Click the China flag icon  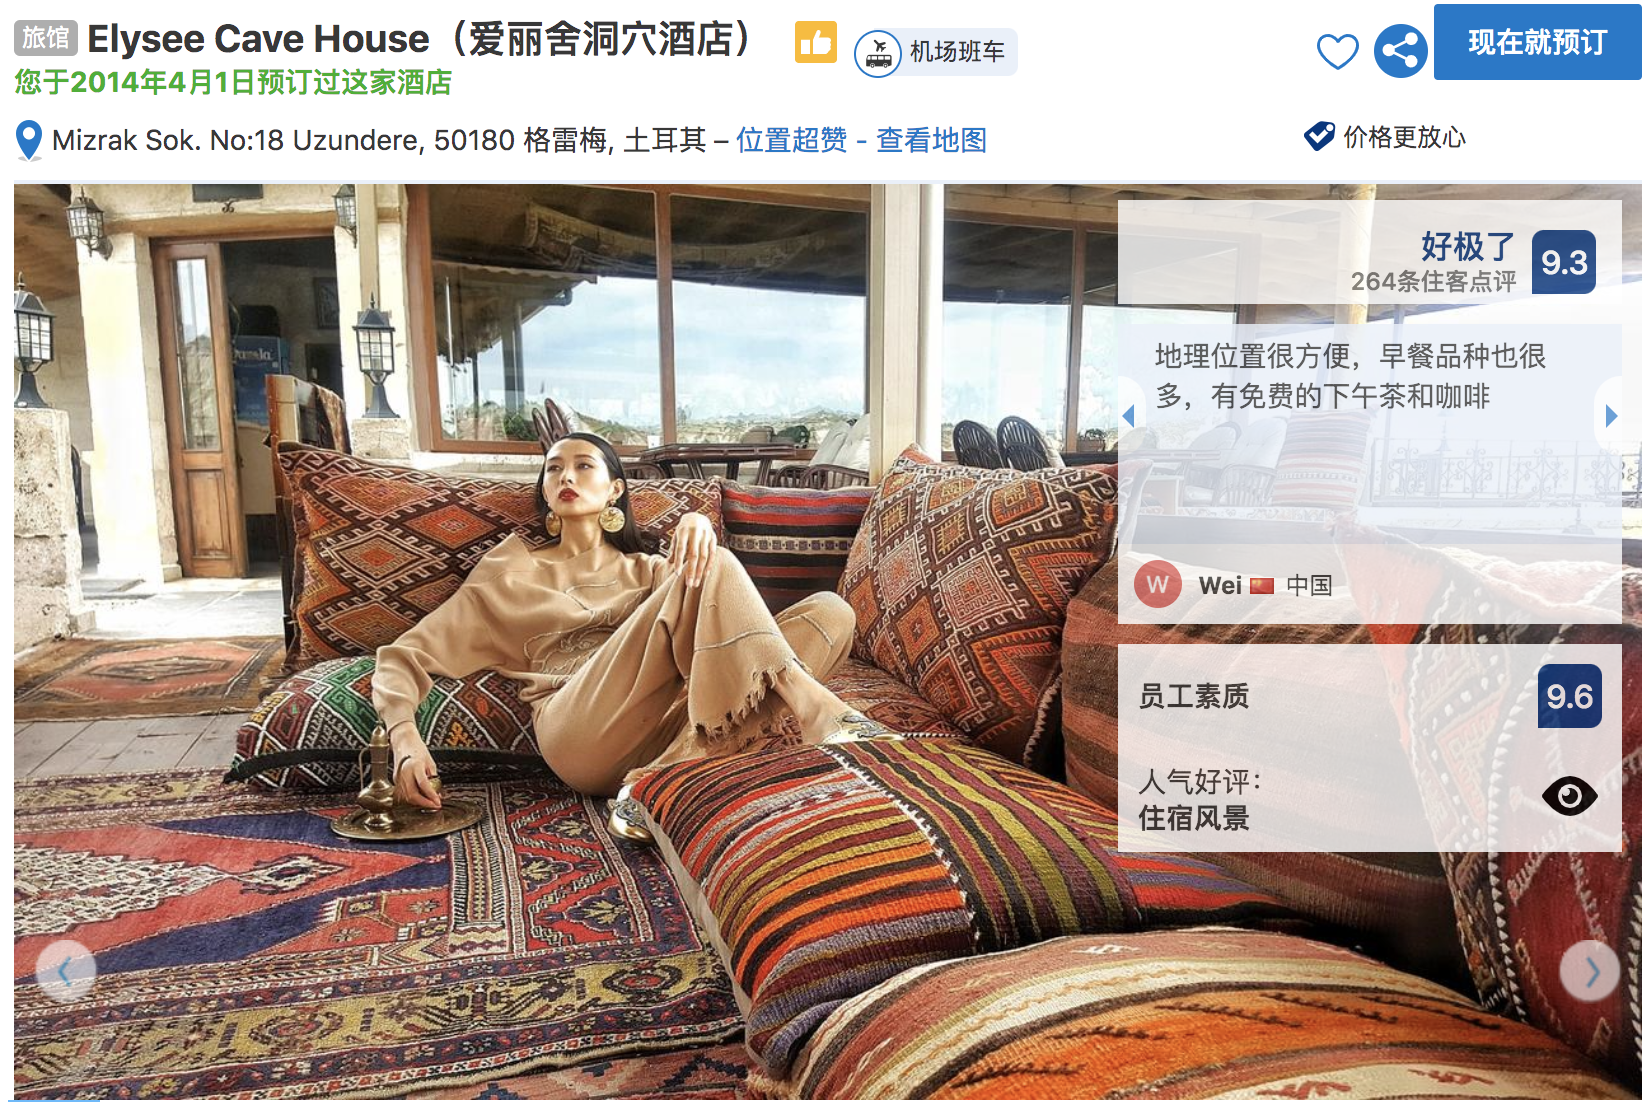pyautogui.click(x=1262, y=586)
